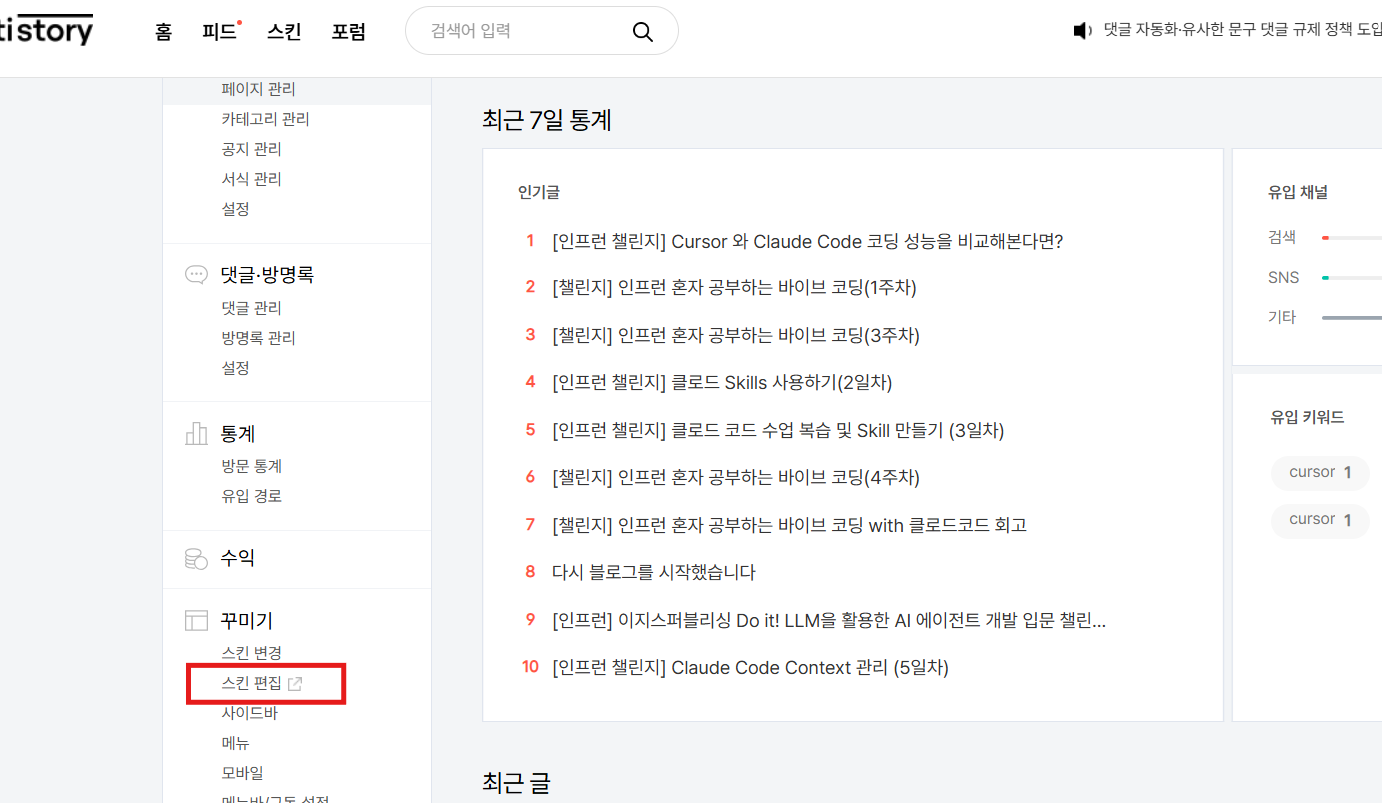Screen dimensions: 1382x803
Task: Click the Tistory logo
Action: point(46,30)
